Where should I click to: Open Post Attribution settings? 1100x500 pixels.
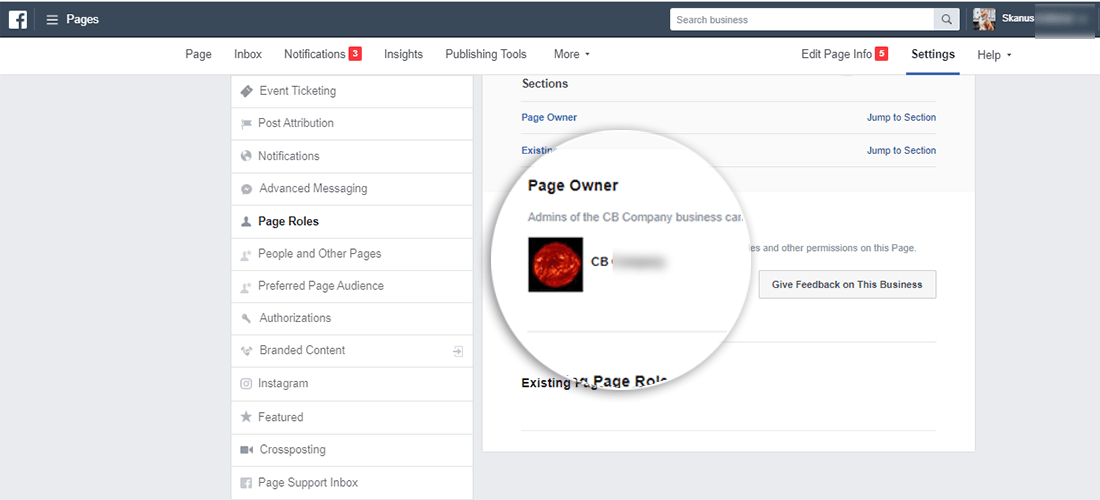(x=352, y=123)
